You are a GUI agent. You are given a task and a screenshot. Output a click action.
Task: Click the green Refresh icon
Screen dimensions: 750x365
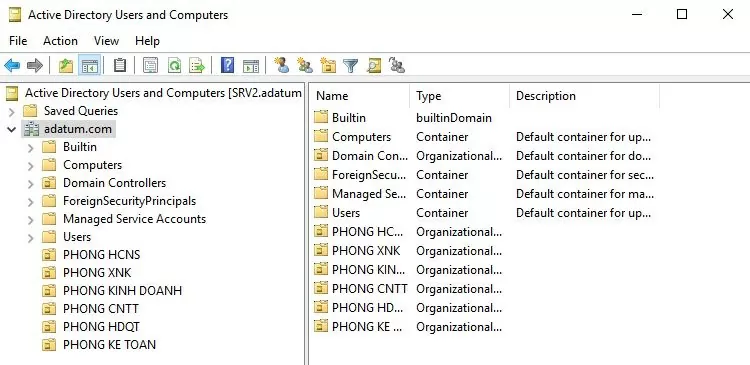point(175,65)
